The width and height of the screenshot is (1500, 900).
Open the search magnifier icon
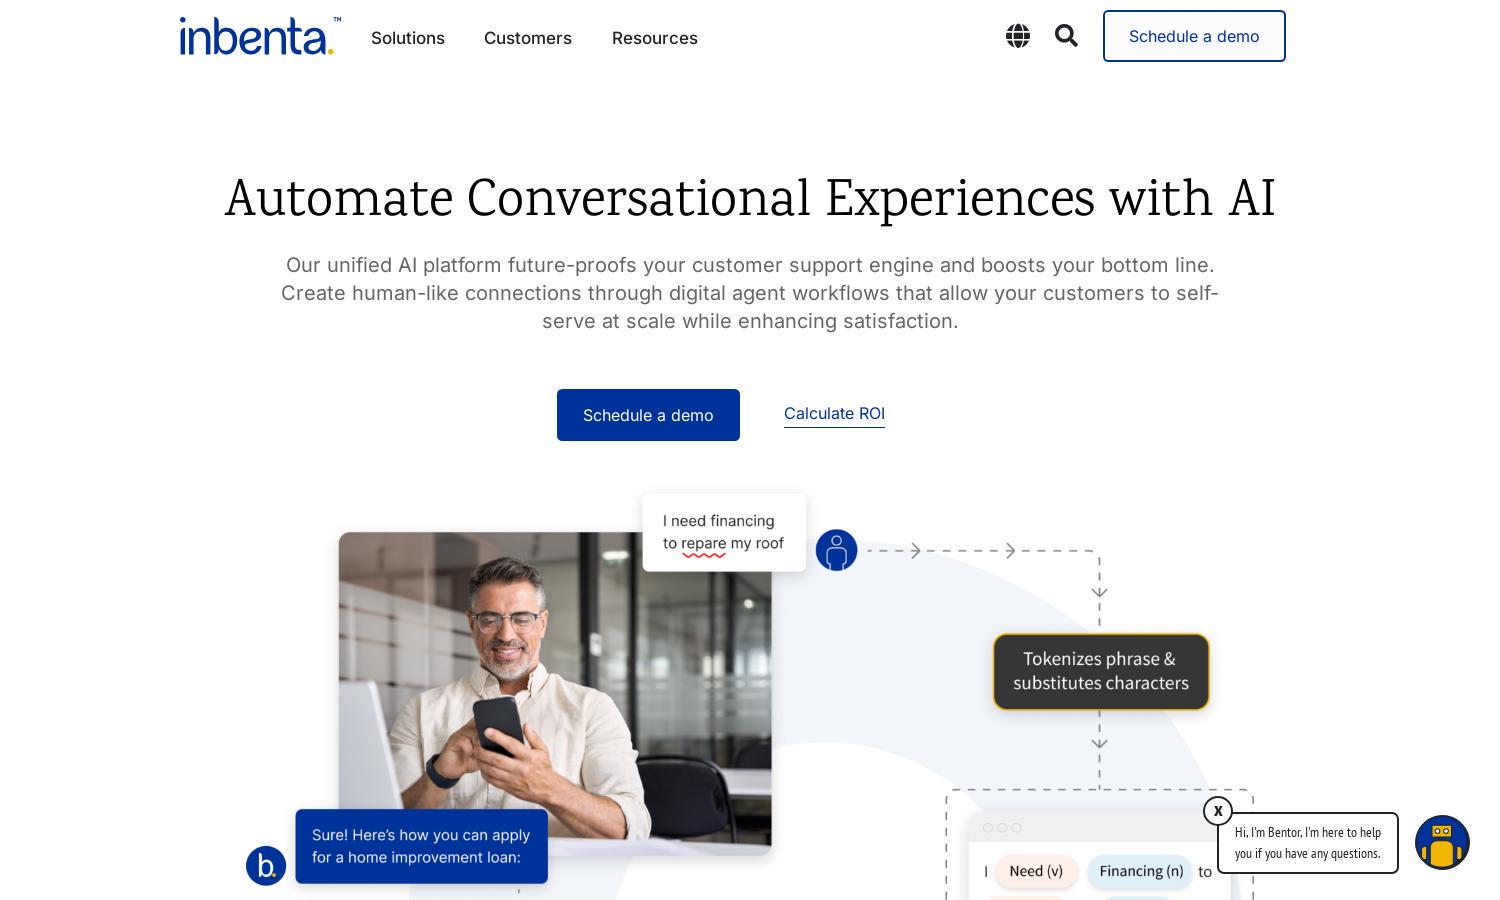(x=1066, y=36)
